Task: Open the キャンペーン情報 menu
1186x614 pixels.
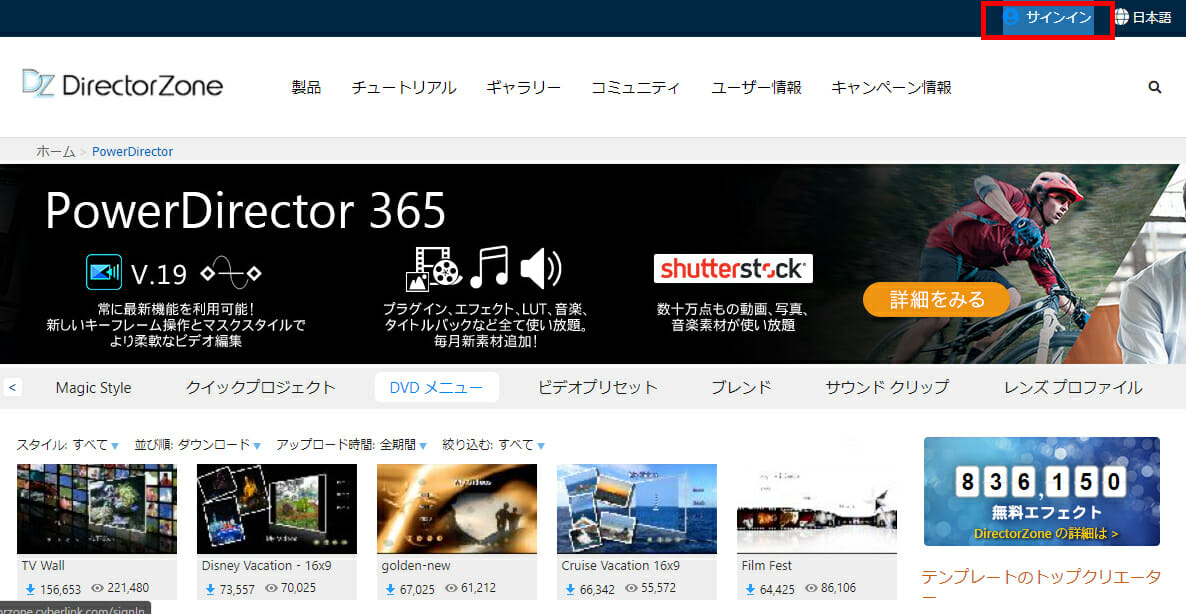Action: [891, 88]
